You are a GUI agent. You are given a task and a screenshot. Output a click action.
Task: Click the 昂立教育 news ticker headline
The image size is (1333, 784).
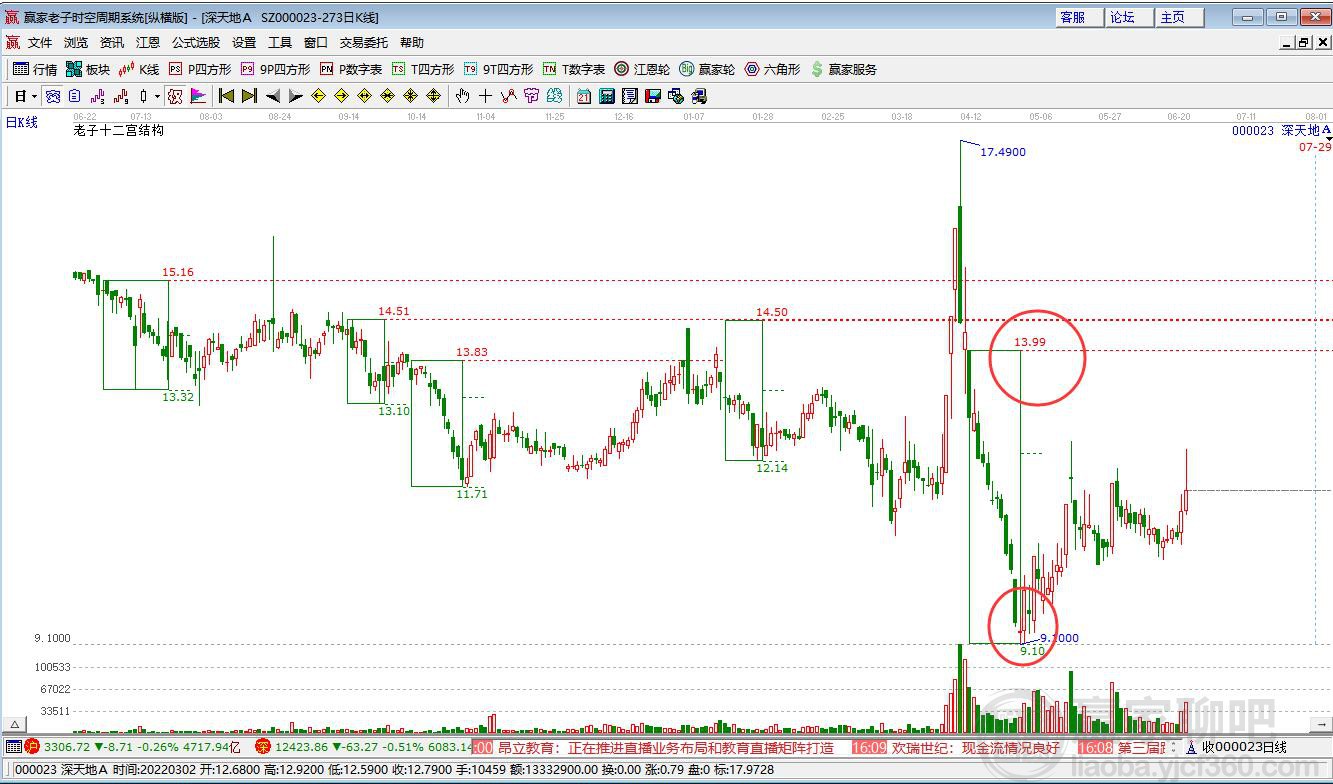pos(665,747)
